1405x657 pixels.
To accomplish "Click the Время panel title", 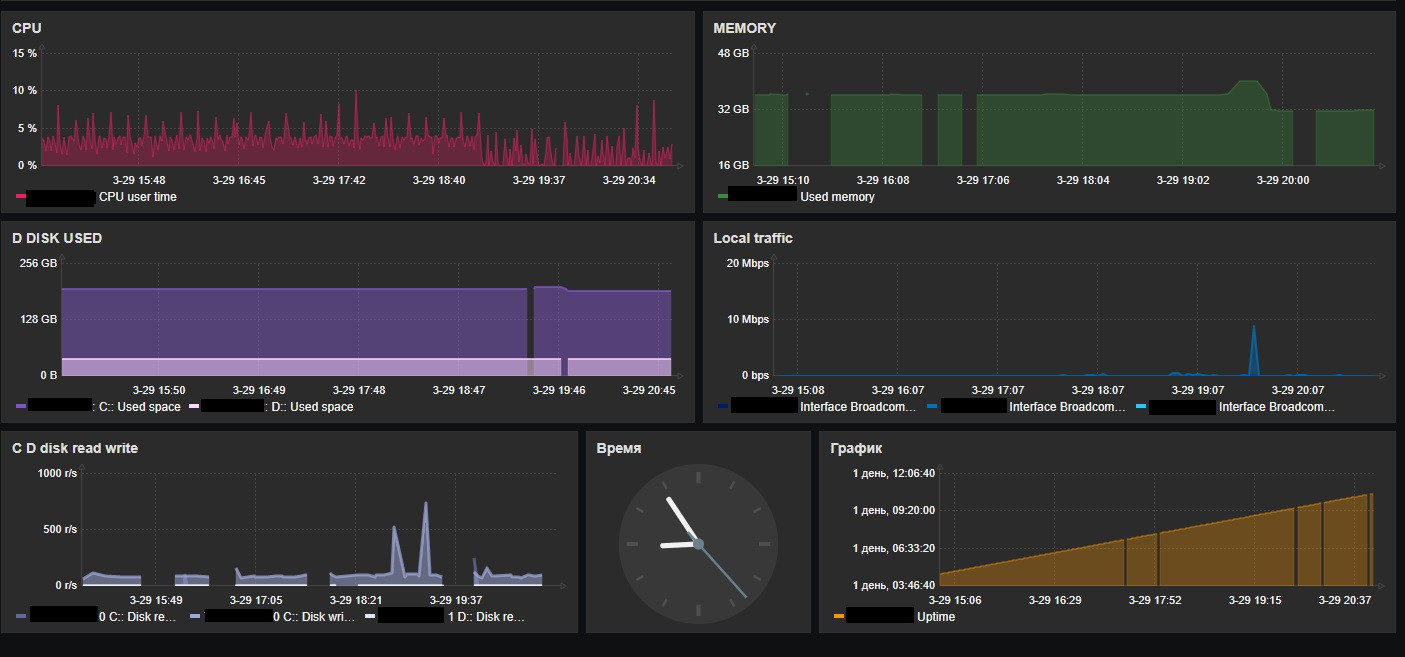I will coord(618,448).
